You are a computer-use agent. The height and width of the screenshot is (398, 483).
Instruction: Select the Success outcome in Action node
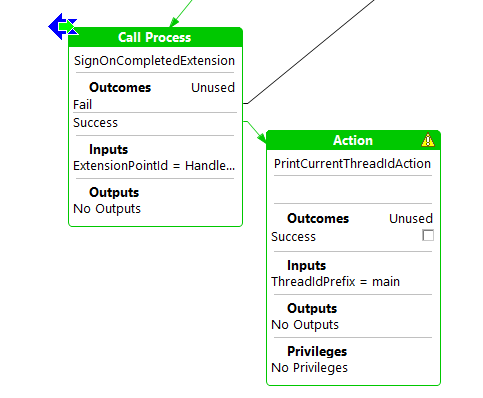293,237
